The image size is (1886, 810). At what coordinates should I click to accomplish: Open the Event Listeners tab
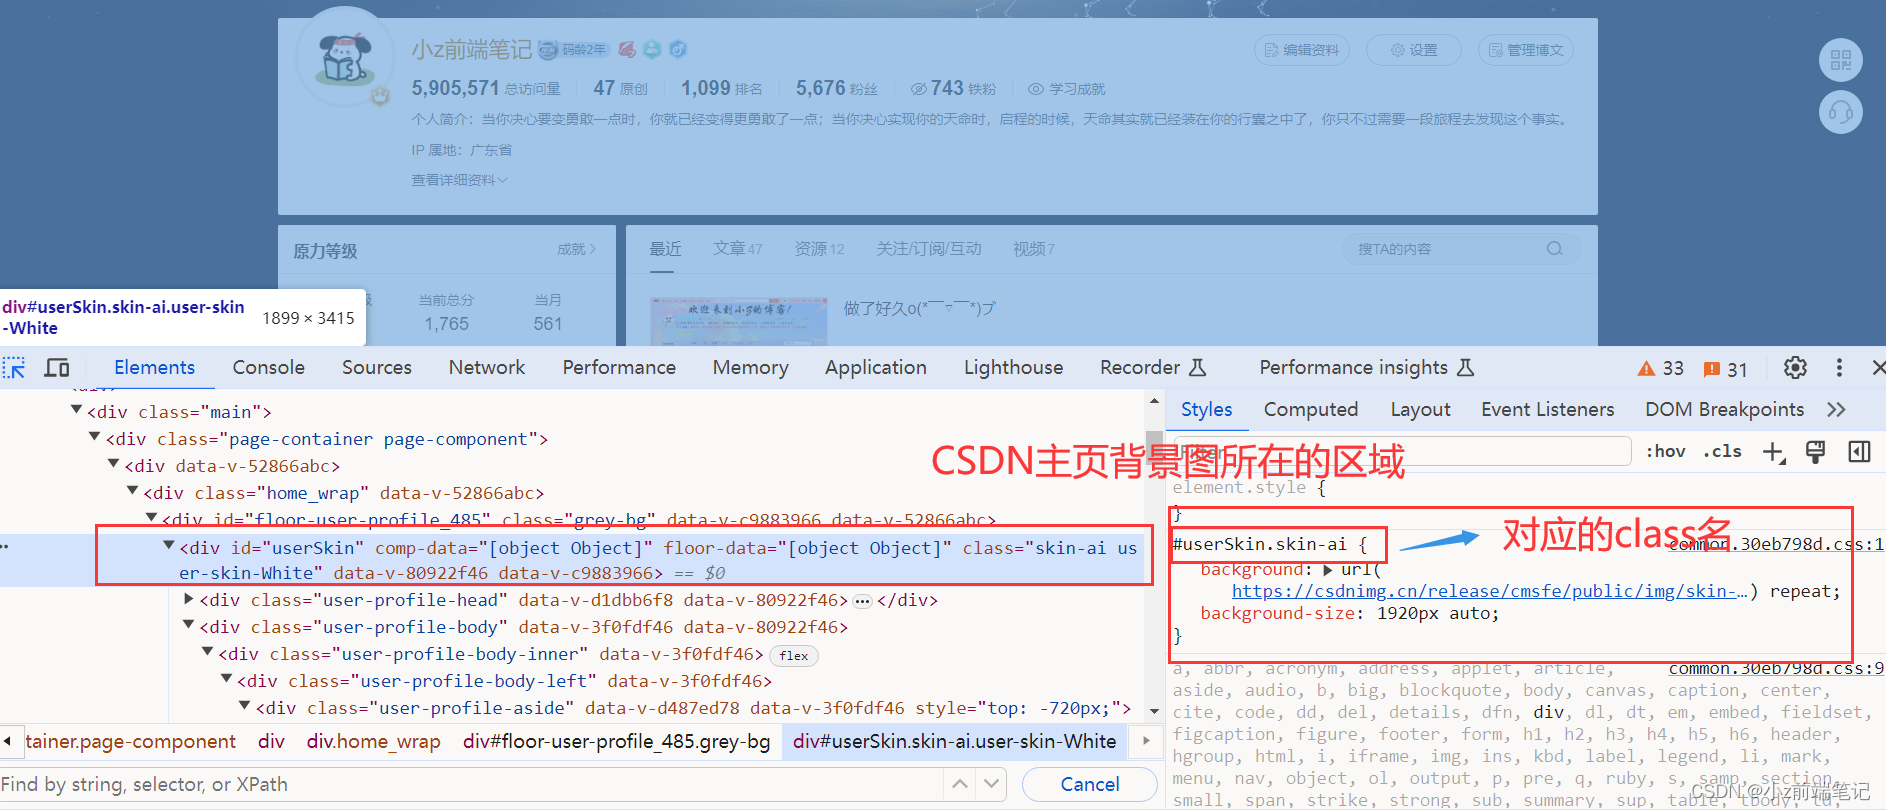[1547, 410]
